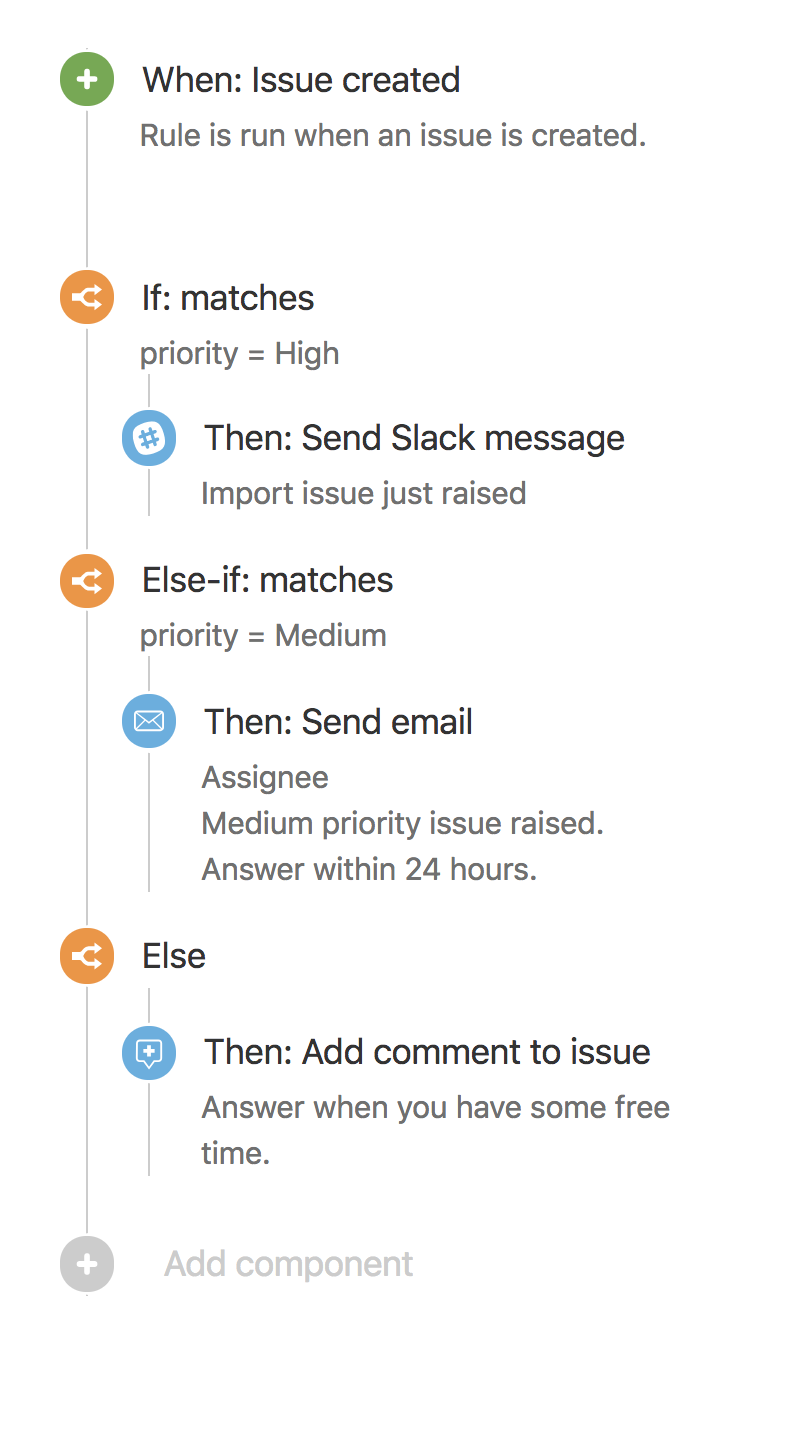The height and width of the screenshot is (1436, 806).
Task: Click the priority = Medium condition text
Action: 263,636
